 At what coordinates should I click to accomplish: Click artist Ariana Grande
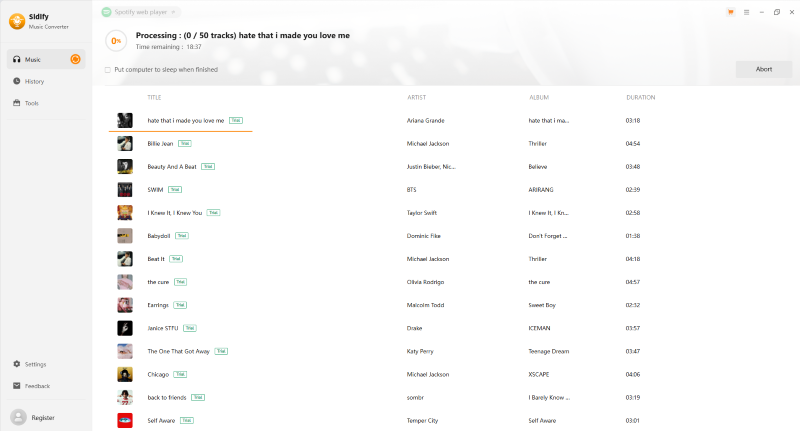[x=426, y=121]
